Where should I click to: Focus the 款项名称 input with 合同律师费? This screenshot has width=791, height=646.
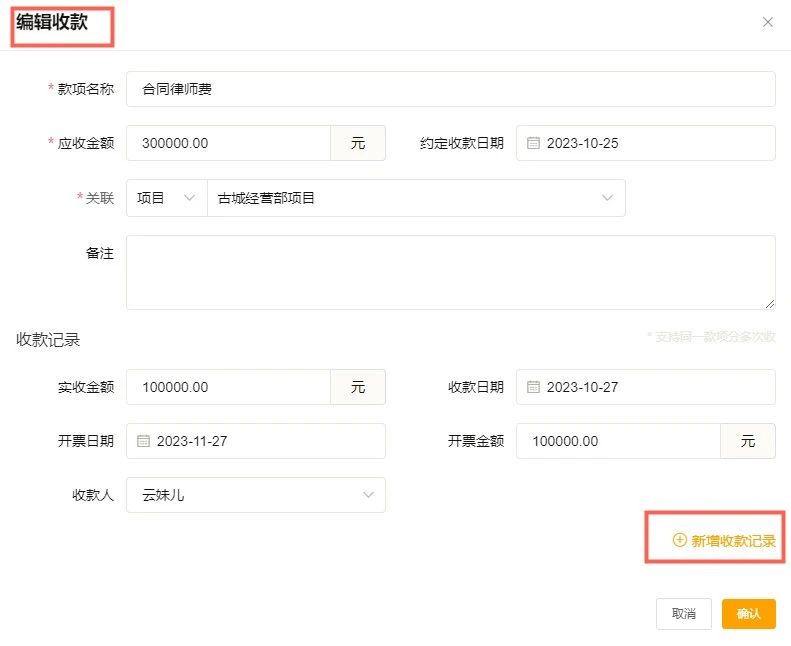[450, 89]
